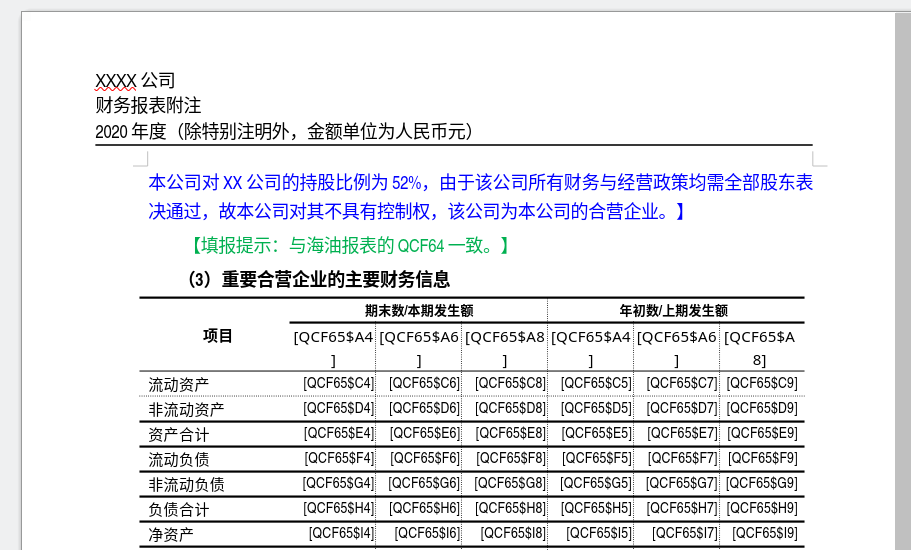Click the 流动负债 row label
The image size is (911, 550).
179,459
